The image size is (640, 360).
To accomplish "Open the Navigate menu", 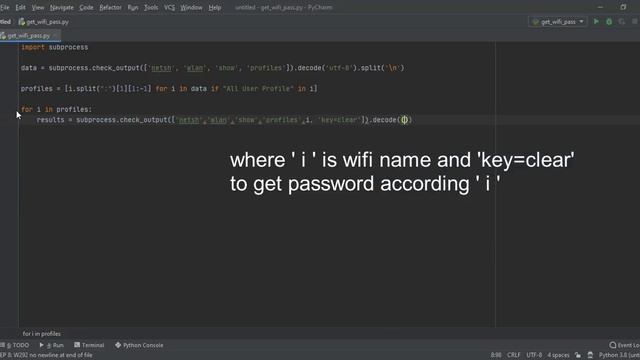I will tap(62, 7).
